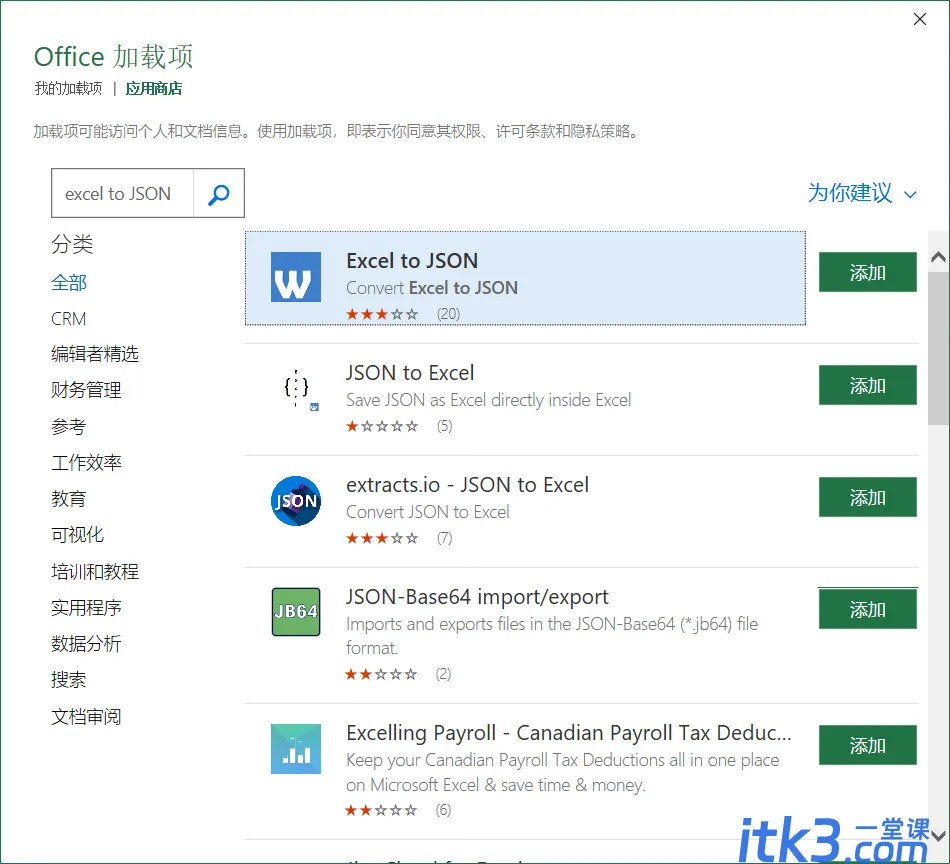Click the 'Imports and exports files' description
Image resolution: width=950 pixels, height=864 pixels.
[x=552, y=636]
